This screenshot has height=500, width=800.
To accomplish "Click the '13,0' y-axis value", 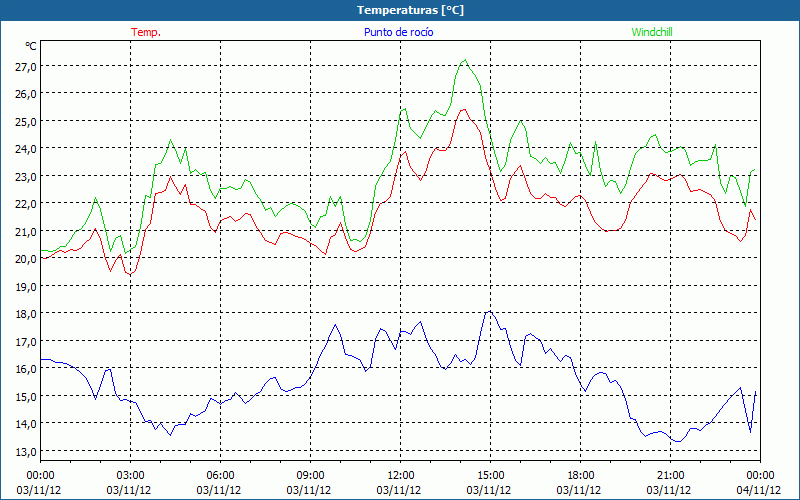I will (x=26, y=452).
